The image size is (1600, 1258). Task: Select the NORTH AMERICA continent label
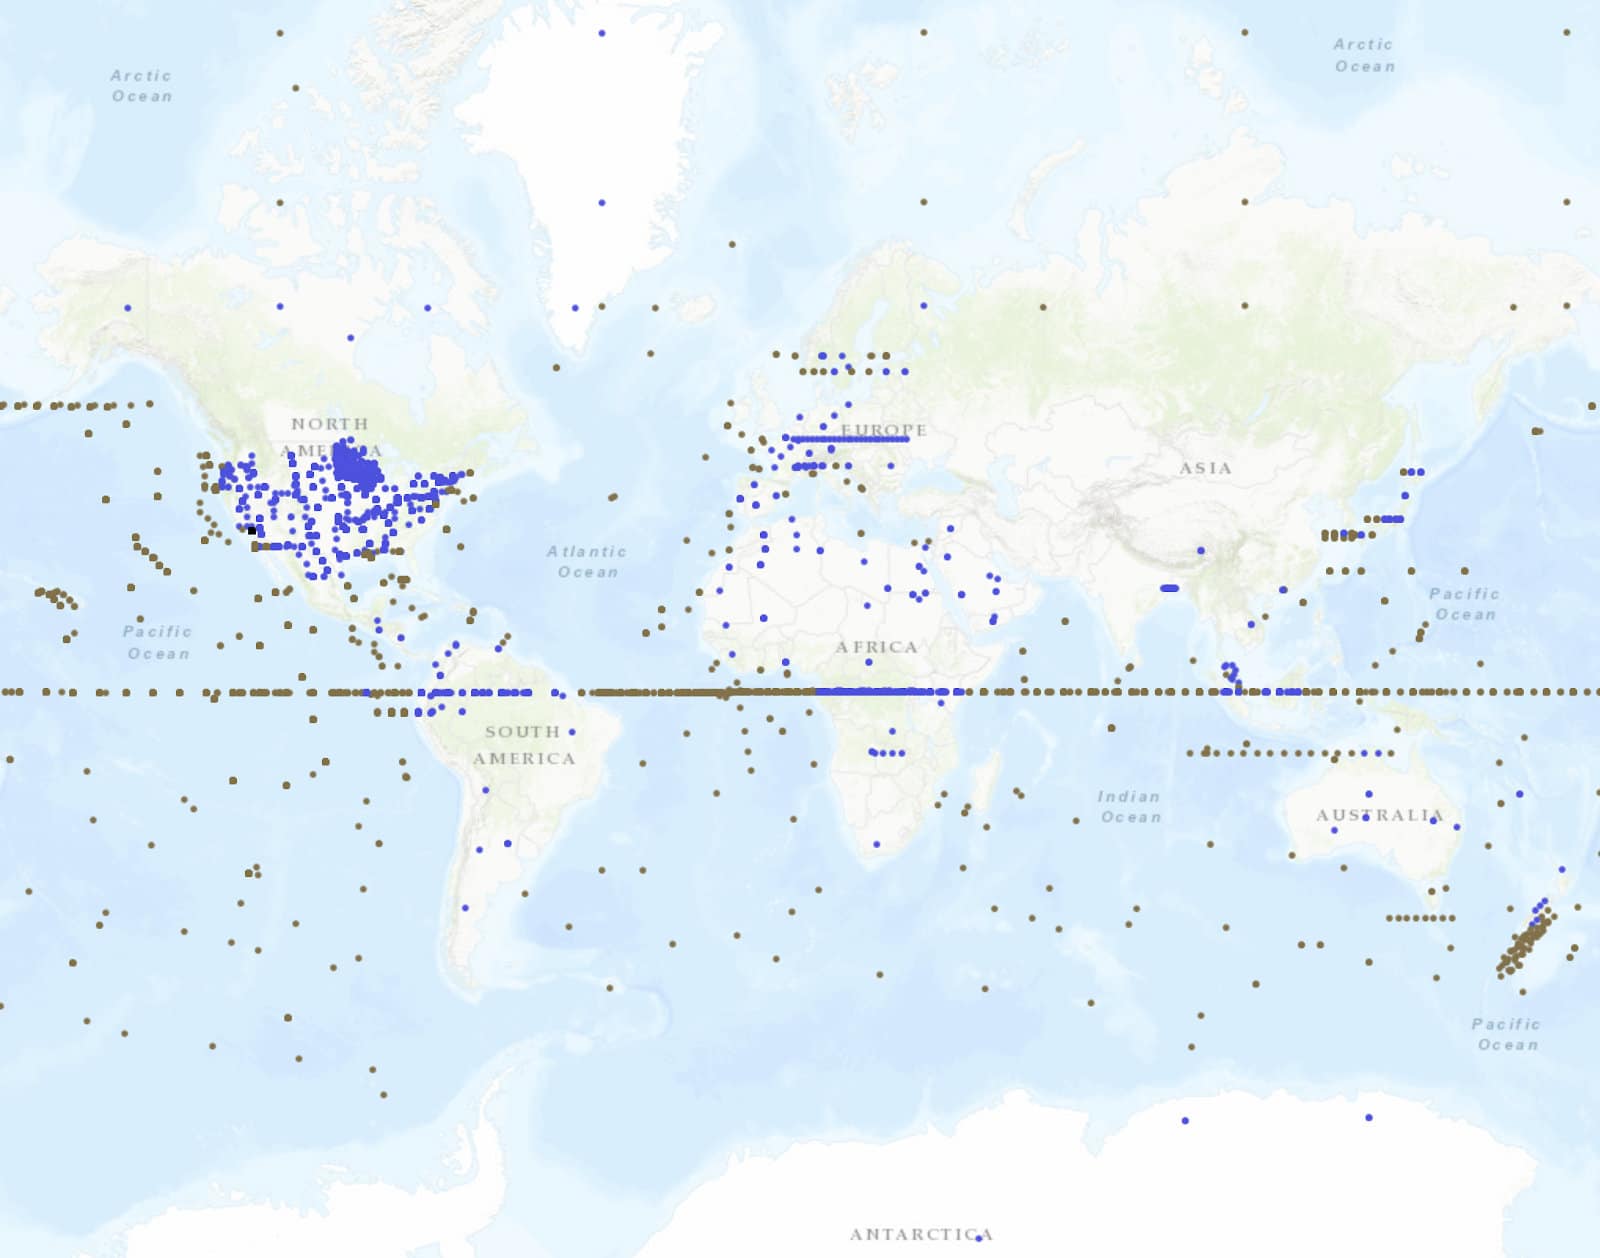point(331,437)
